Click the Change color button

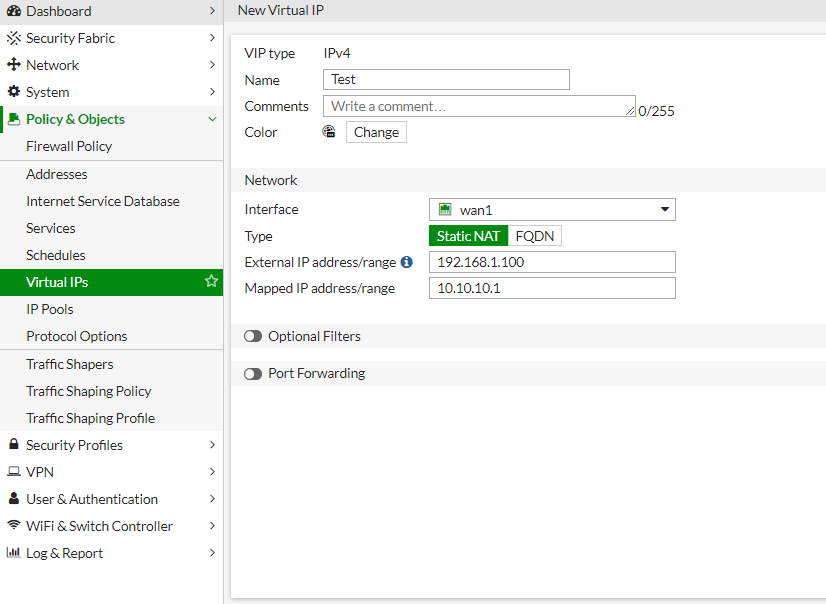[375, 131]
